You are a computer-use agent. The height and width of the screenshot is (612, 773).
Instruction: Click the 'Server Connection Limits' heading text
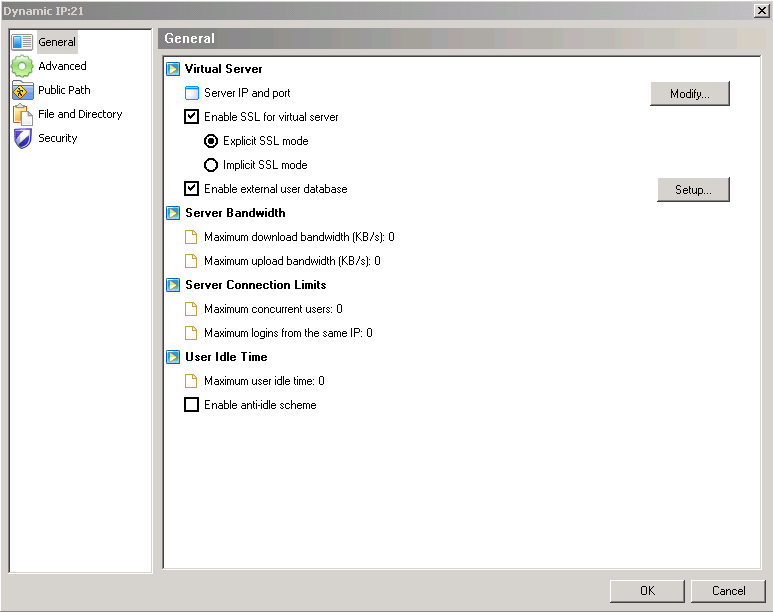click(x=256, y=285)
